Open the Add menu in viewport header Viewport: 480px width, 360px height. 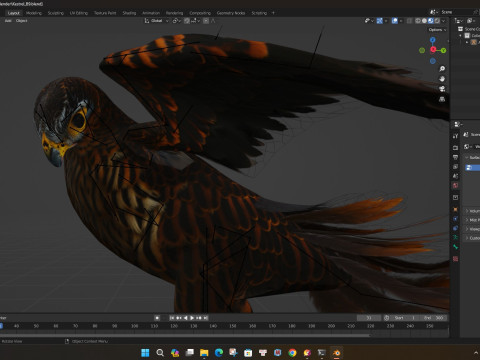(8, 21)
